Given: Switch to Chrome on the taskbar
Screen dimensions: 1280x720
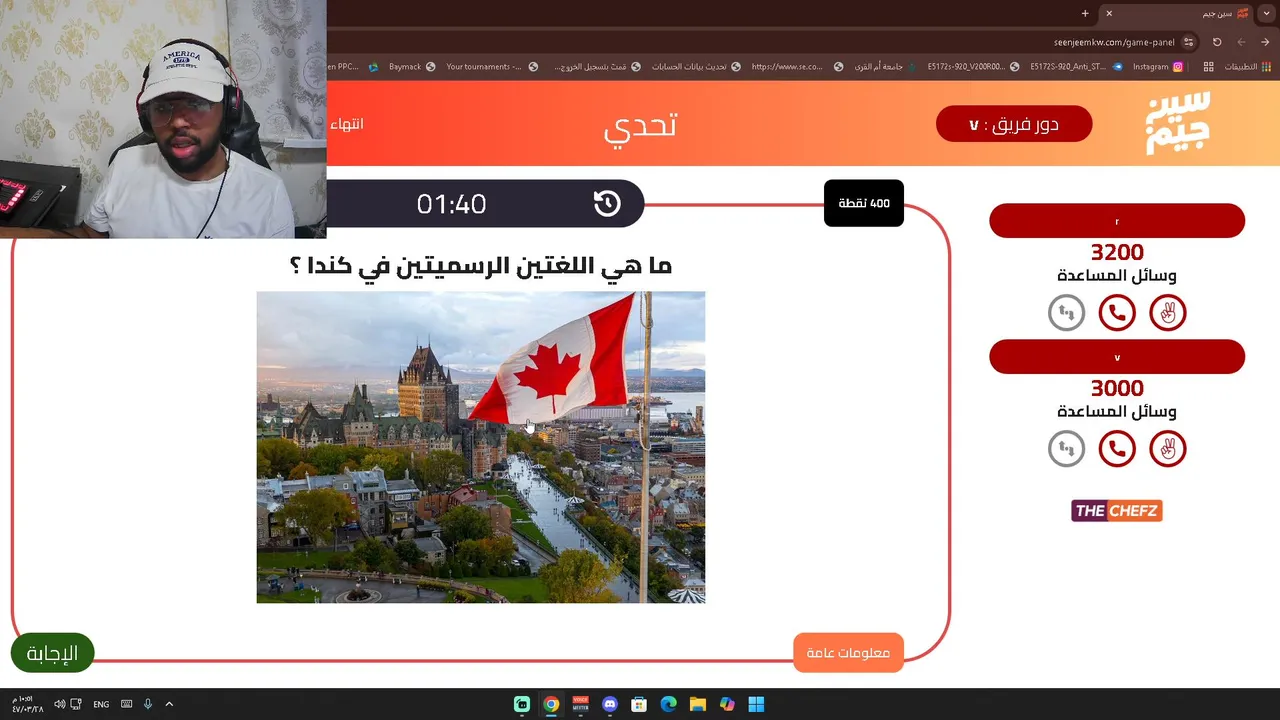Looking at the screenshot, I should pyautogui.click(x=551, y=704).
